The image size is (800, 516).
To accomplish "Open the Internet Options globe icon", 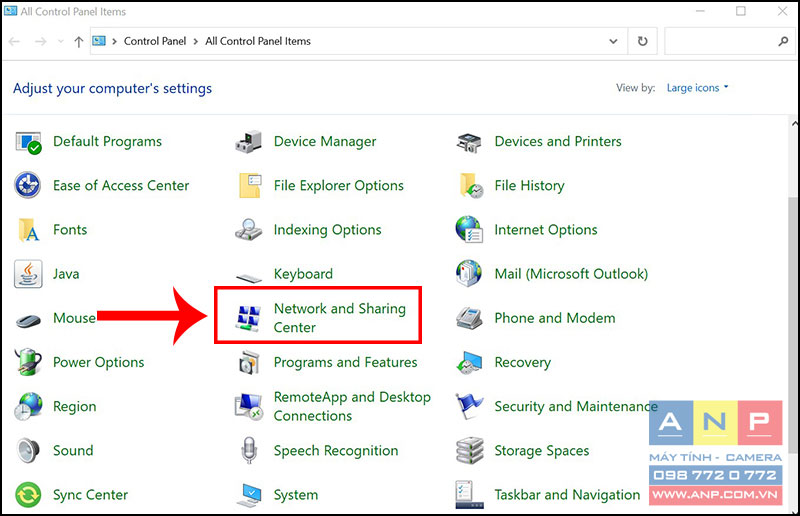I will tap(469, 230).
